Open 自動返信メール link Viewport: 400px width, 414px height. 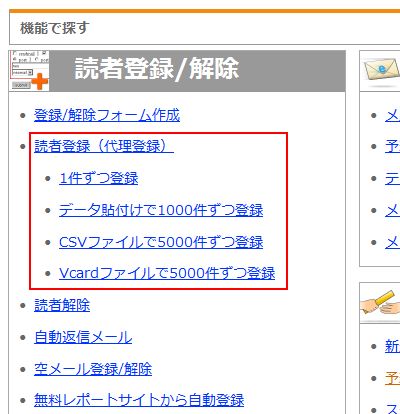click(x=83, y=337)
